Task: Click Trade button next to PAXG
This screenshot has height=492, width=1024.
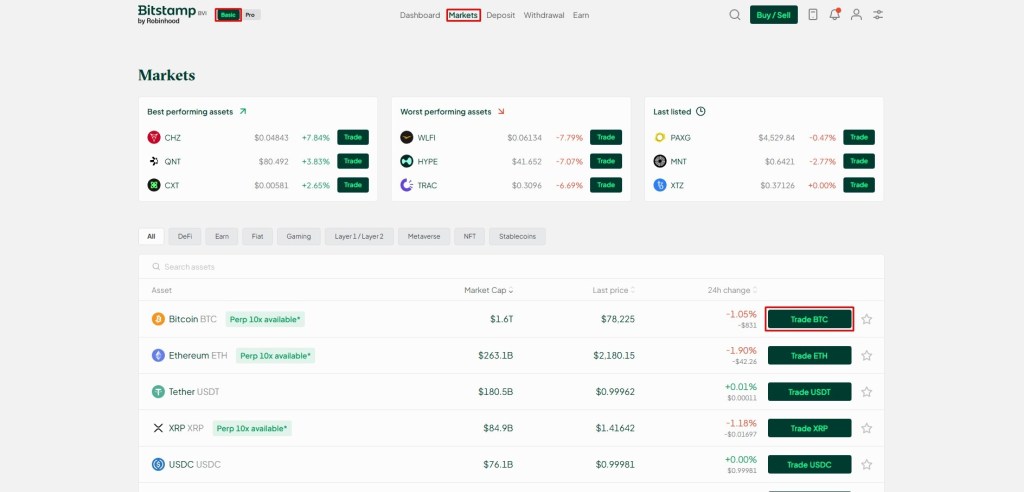Action: coord(859,137)
